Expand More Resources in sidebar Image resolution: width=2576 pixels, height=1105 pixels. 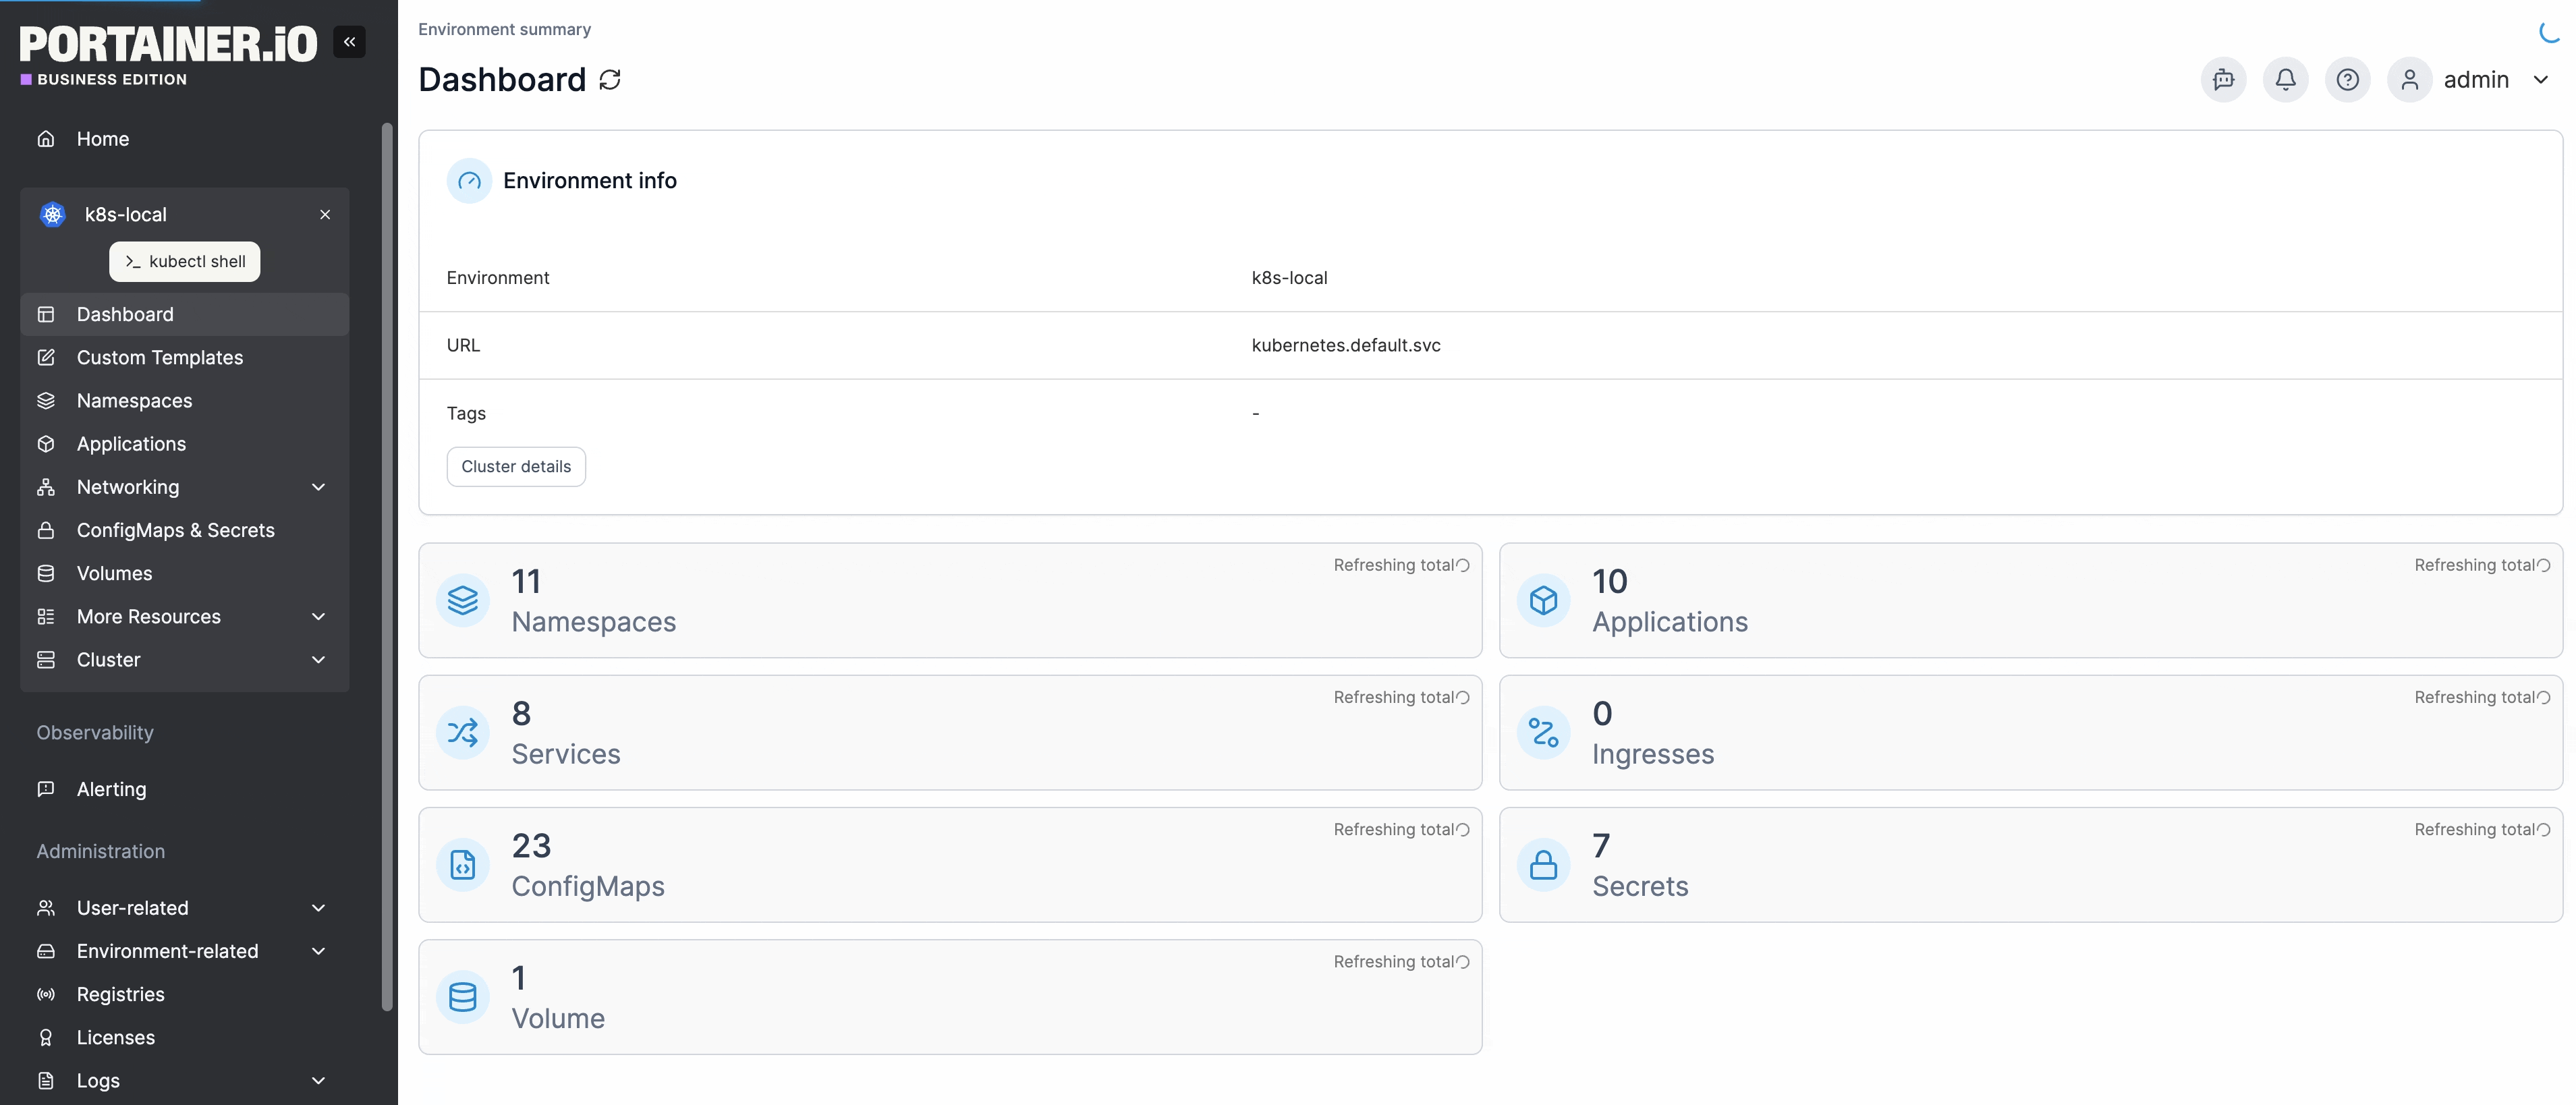318,617
